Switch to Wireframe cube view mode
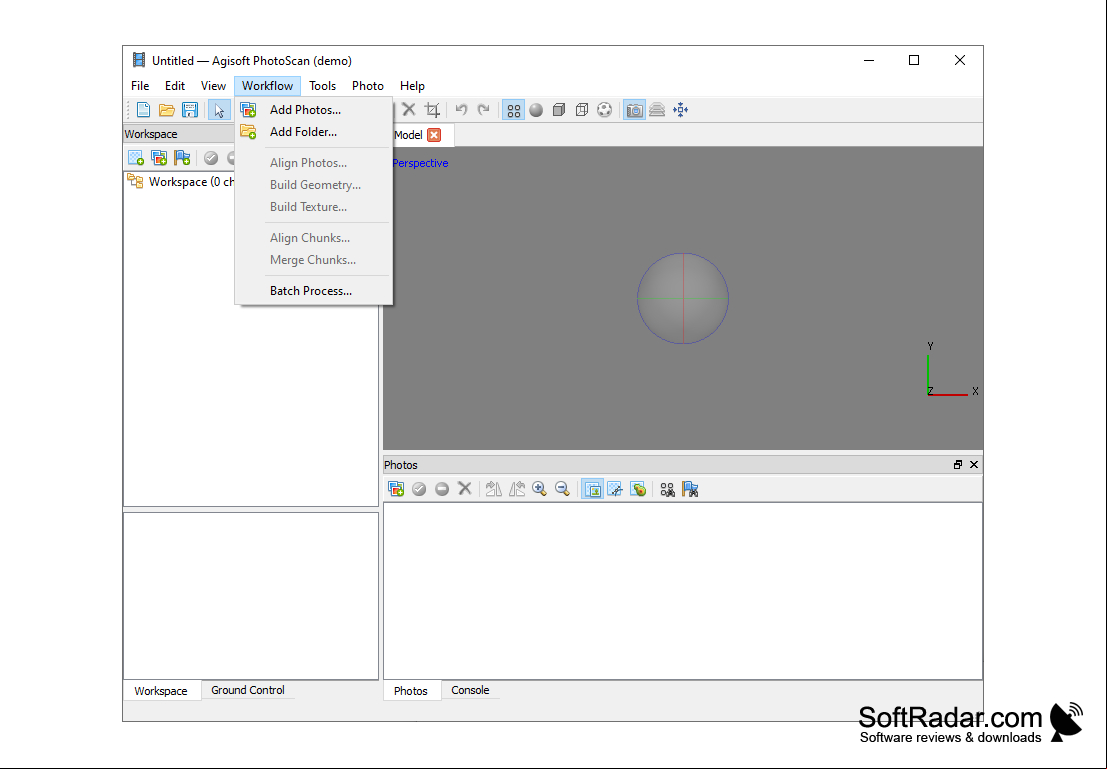This screenshot has width=1107, height=769. 582,109
